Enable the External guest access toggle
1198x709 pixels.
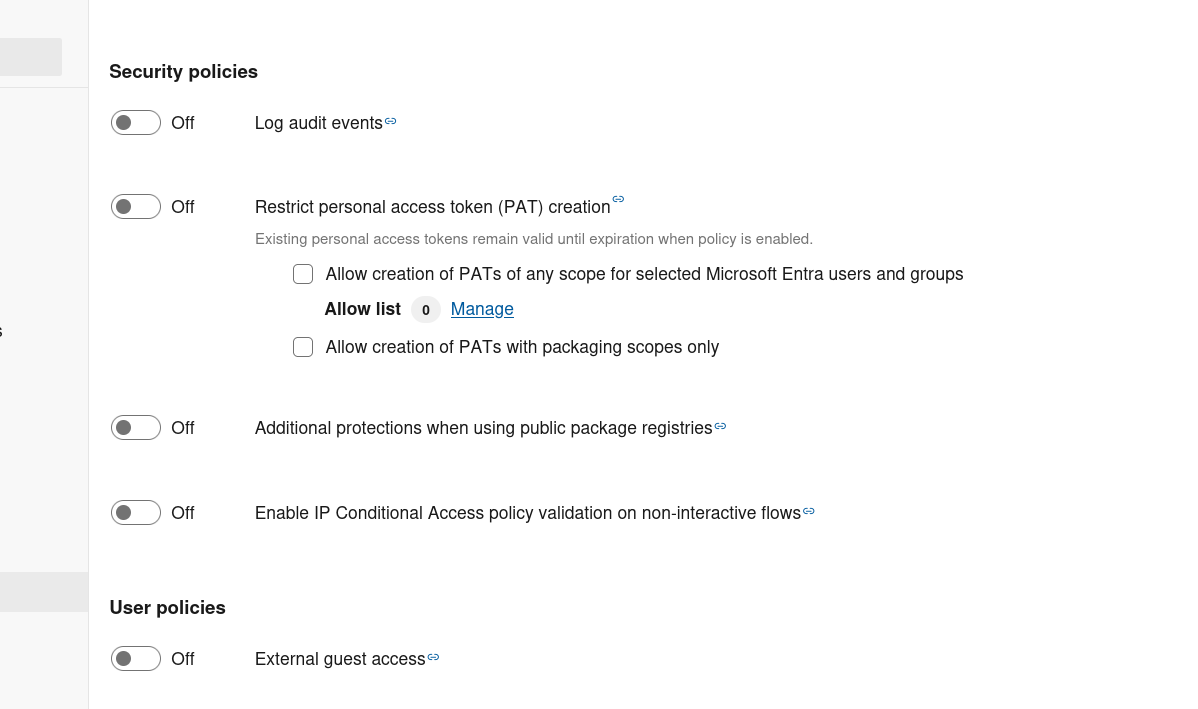point(136,658)
